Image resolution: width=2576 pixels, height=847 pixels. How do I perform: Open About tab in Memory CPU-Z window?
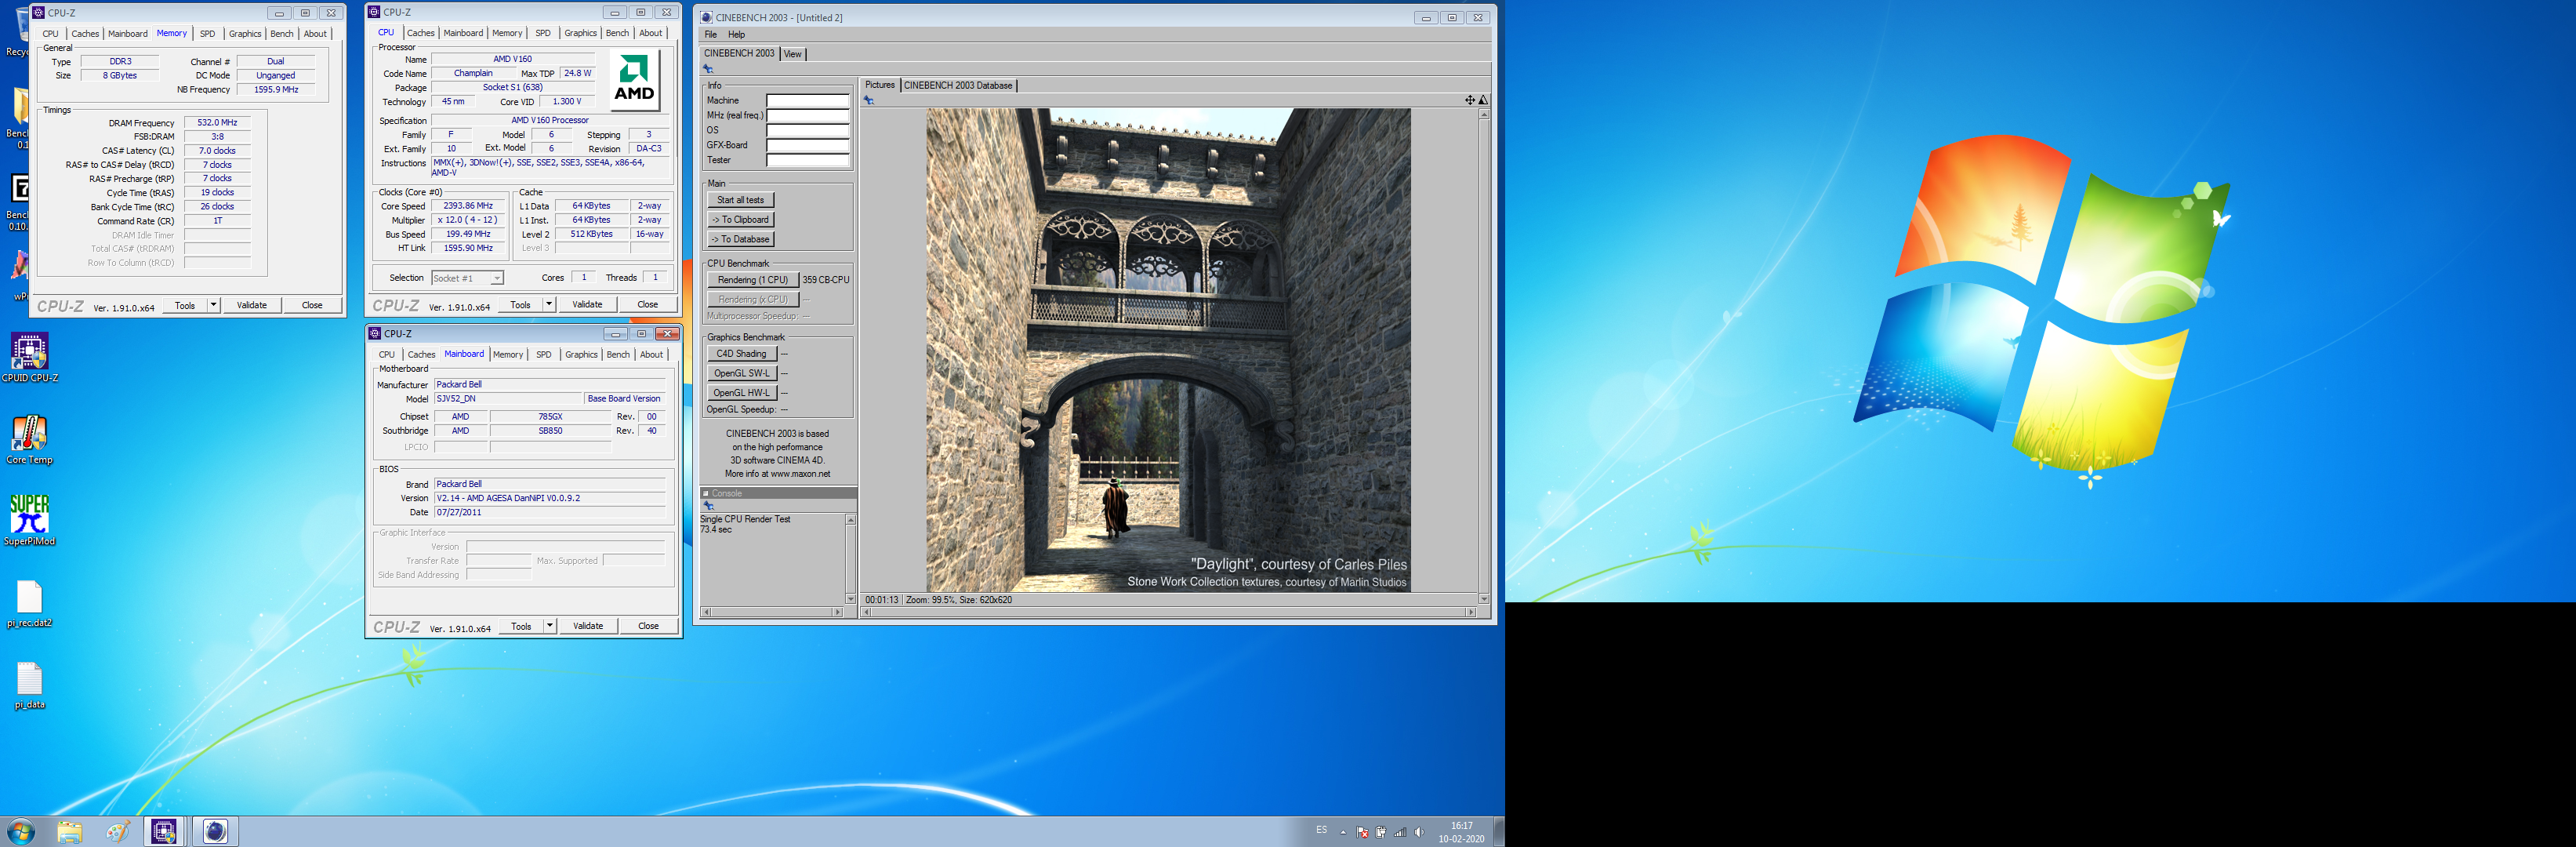click(x=315, y=34)
